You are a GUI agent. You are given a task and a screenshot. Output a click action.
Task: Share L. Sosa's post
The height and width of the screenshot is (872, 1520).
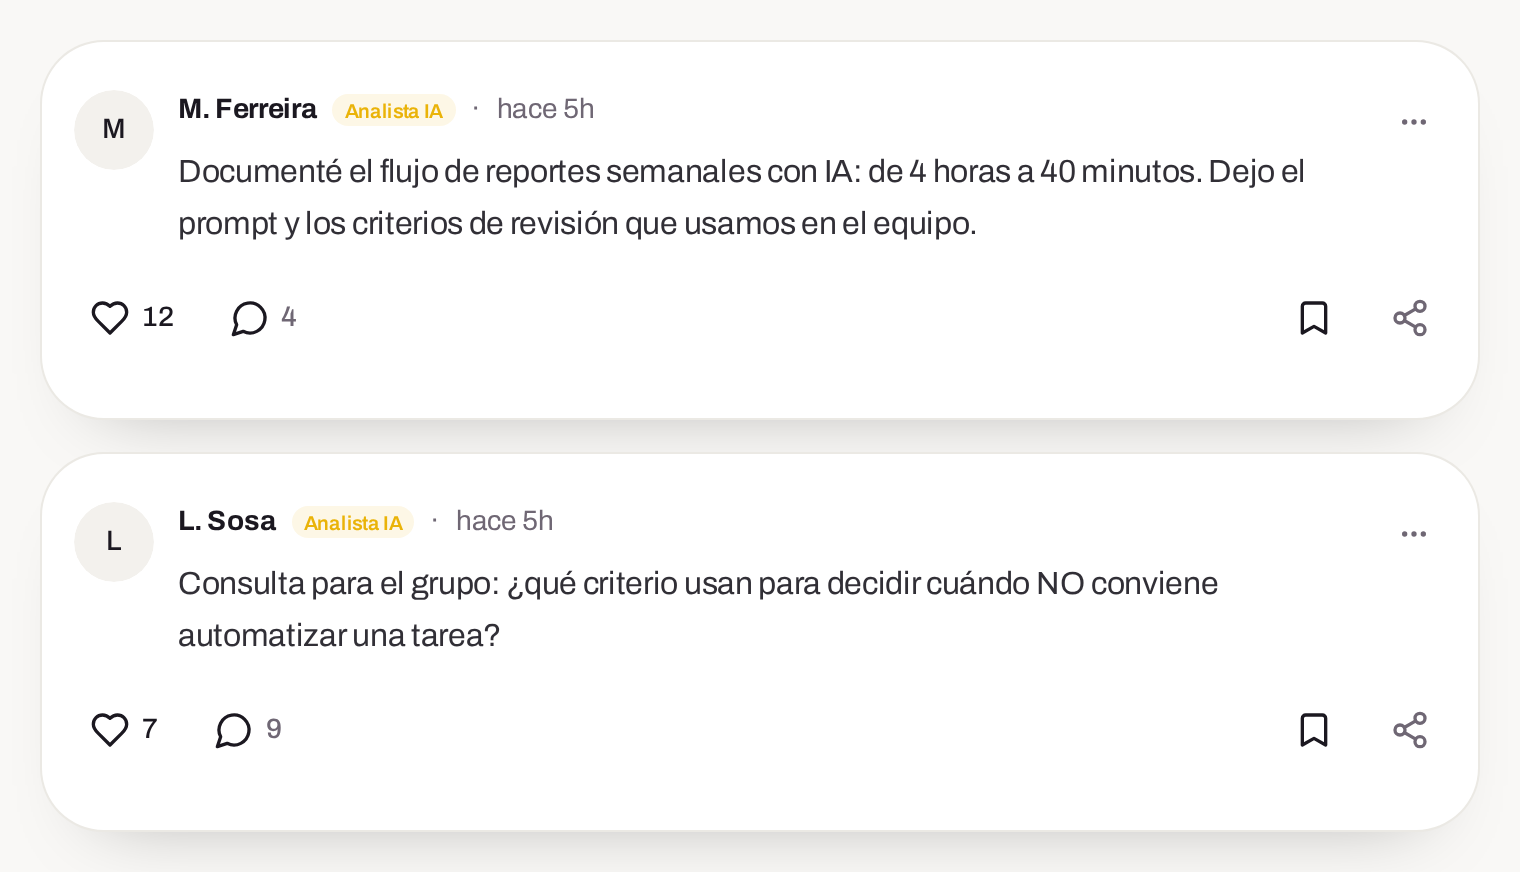coord(1410,730)
